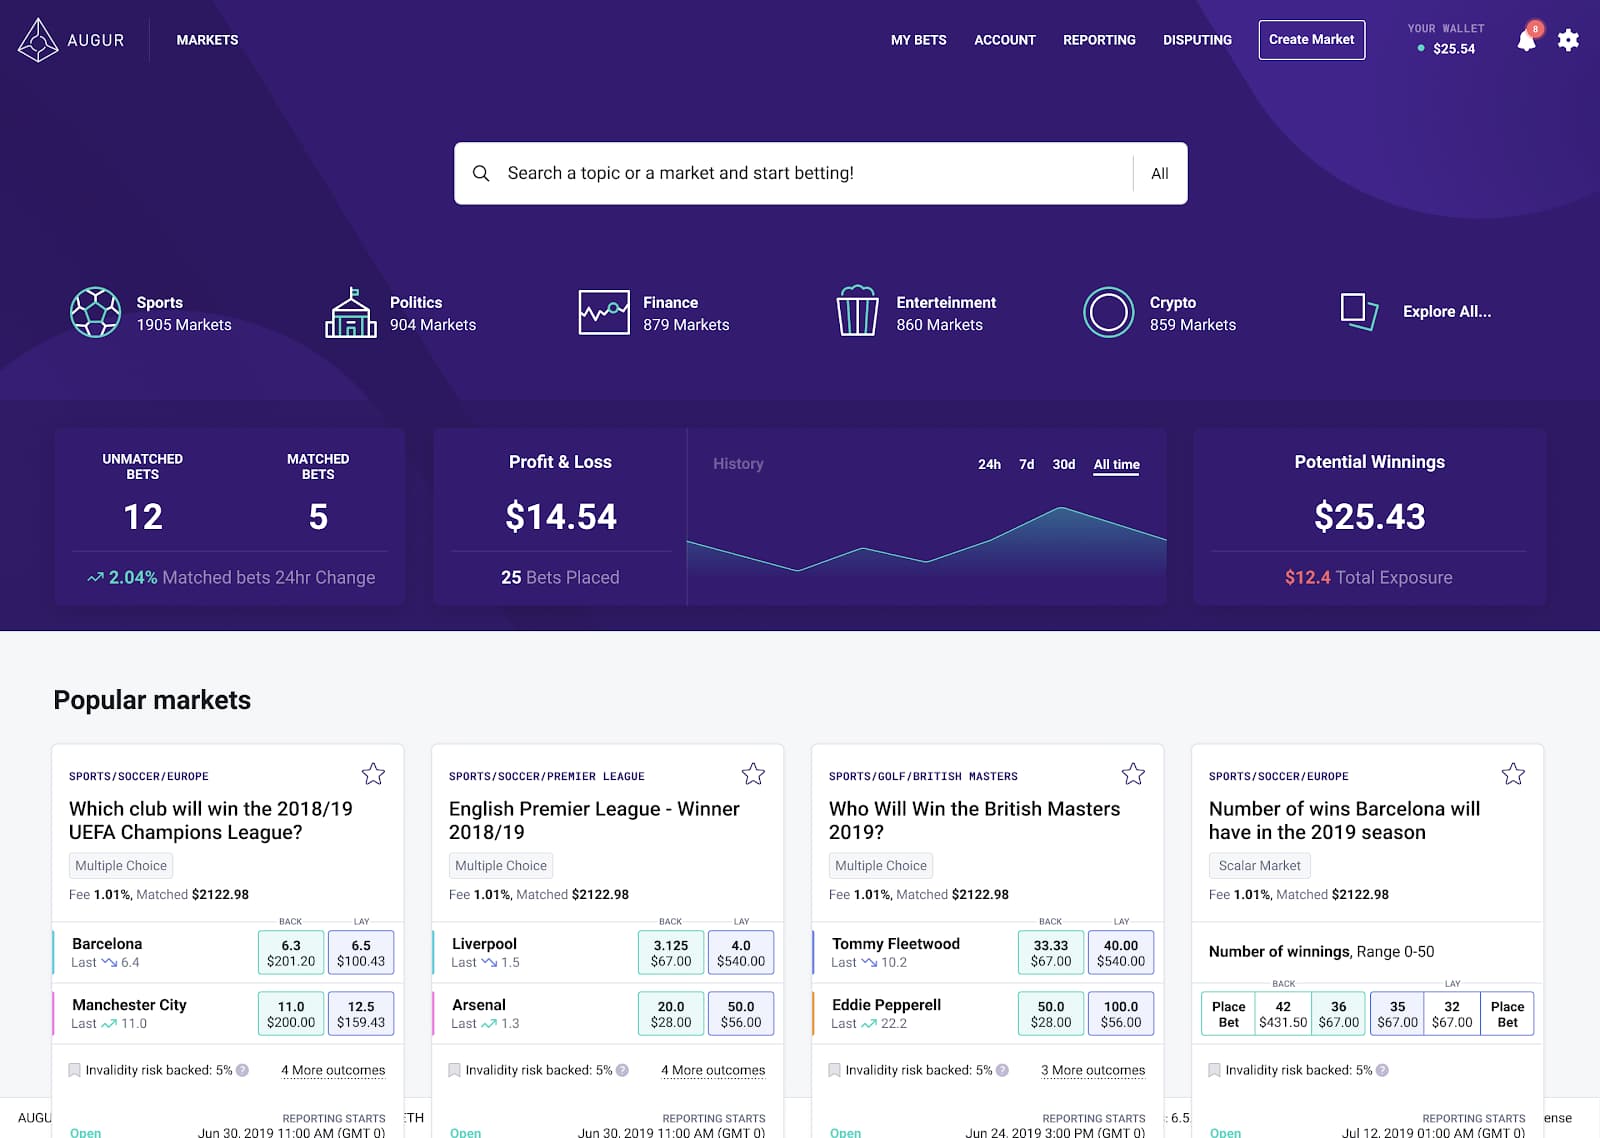
Task: Open the Entertainment popcorn icon
Action: [857, 312]
